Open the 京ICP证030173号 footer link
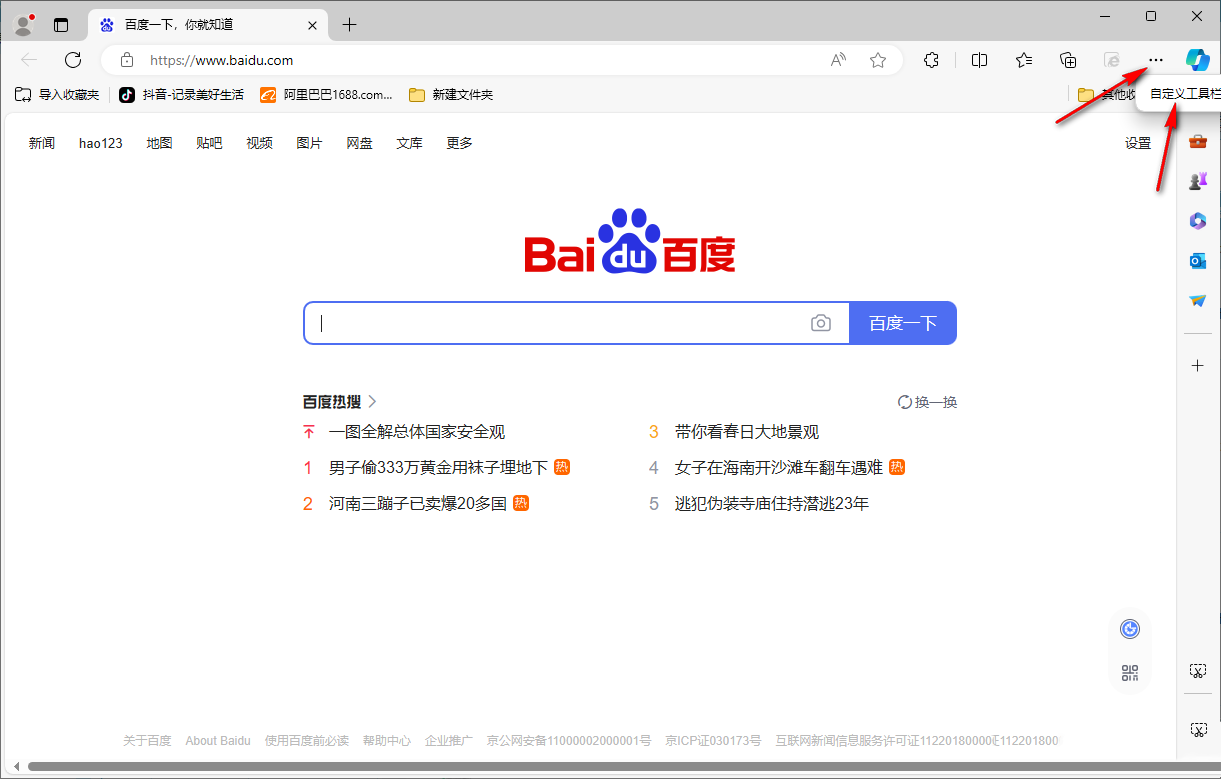Viewport: 1221px width, 779px height. 713,741
